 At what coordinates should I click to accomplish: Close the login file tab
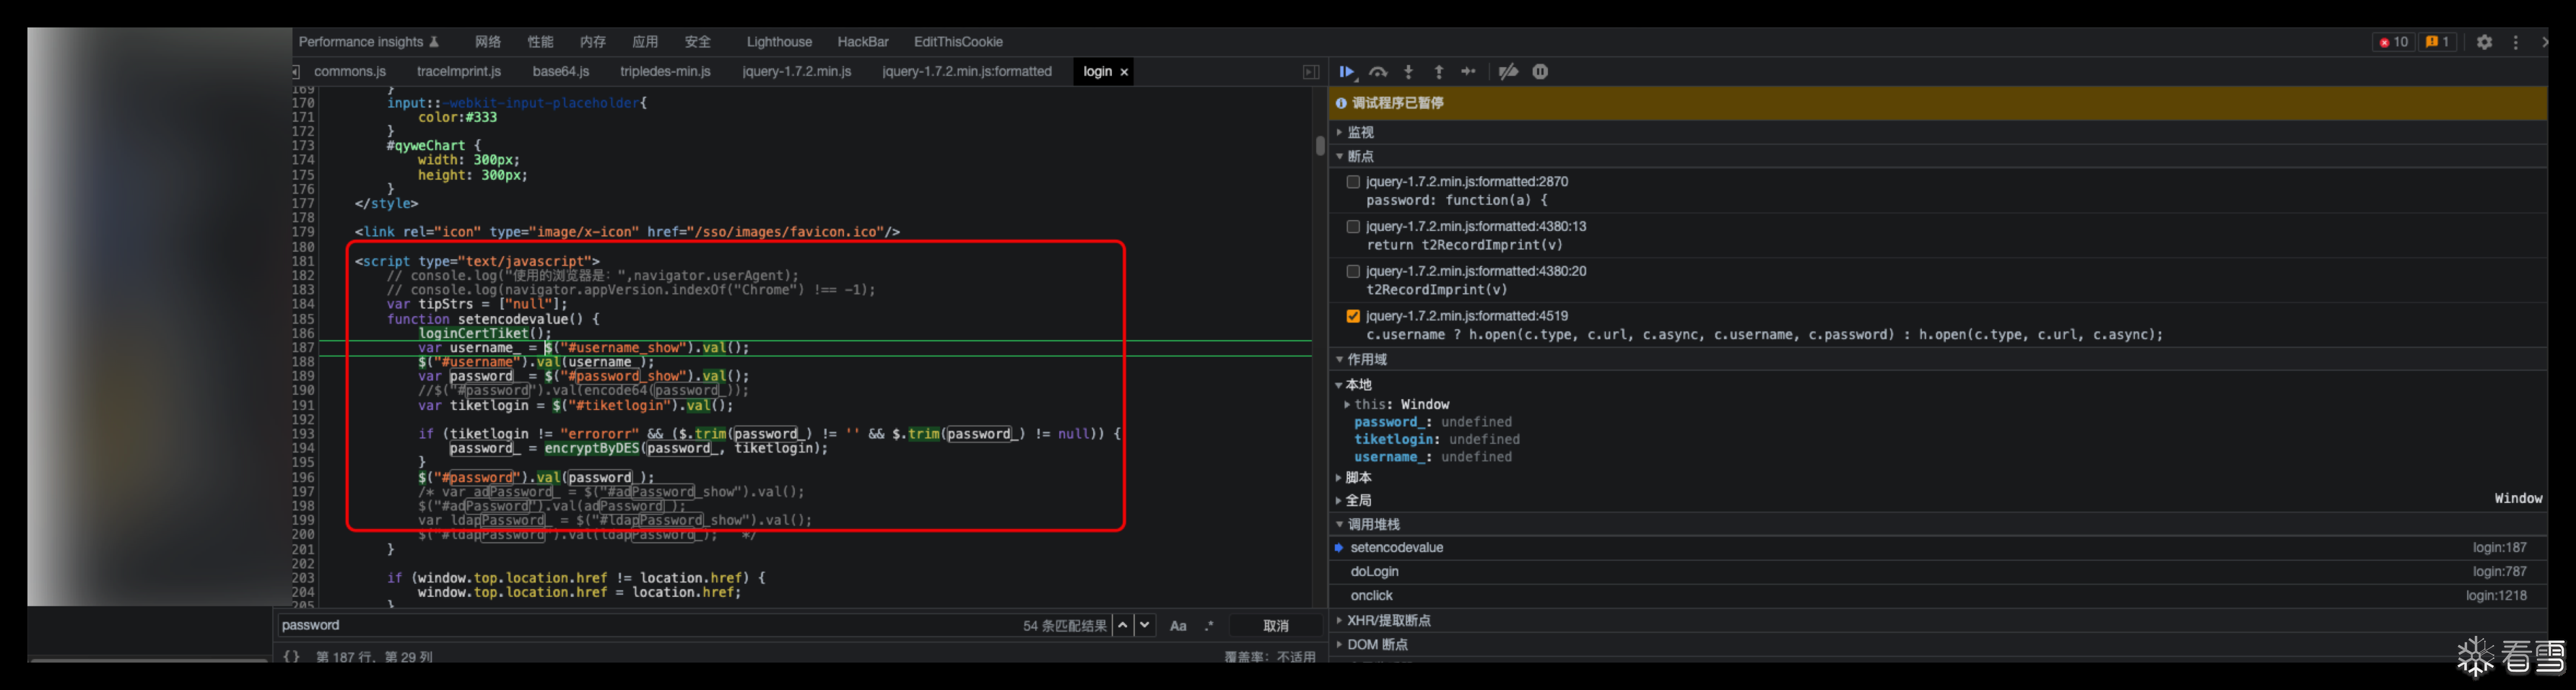pyautogui.click(x=1124, y=72)
